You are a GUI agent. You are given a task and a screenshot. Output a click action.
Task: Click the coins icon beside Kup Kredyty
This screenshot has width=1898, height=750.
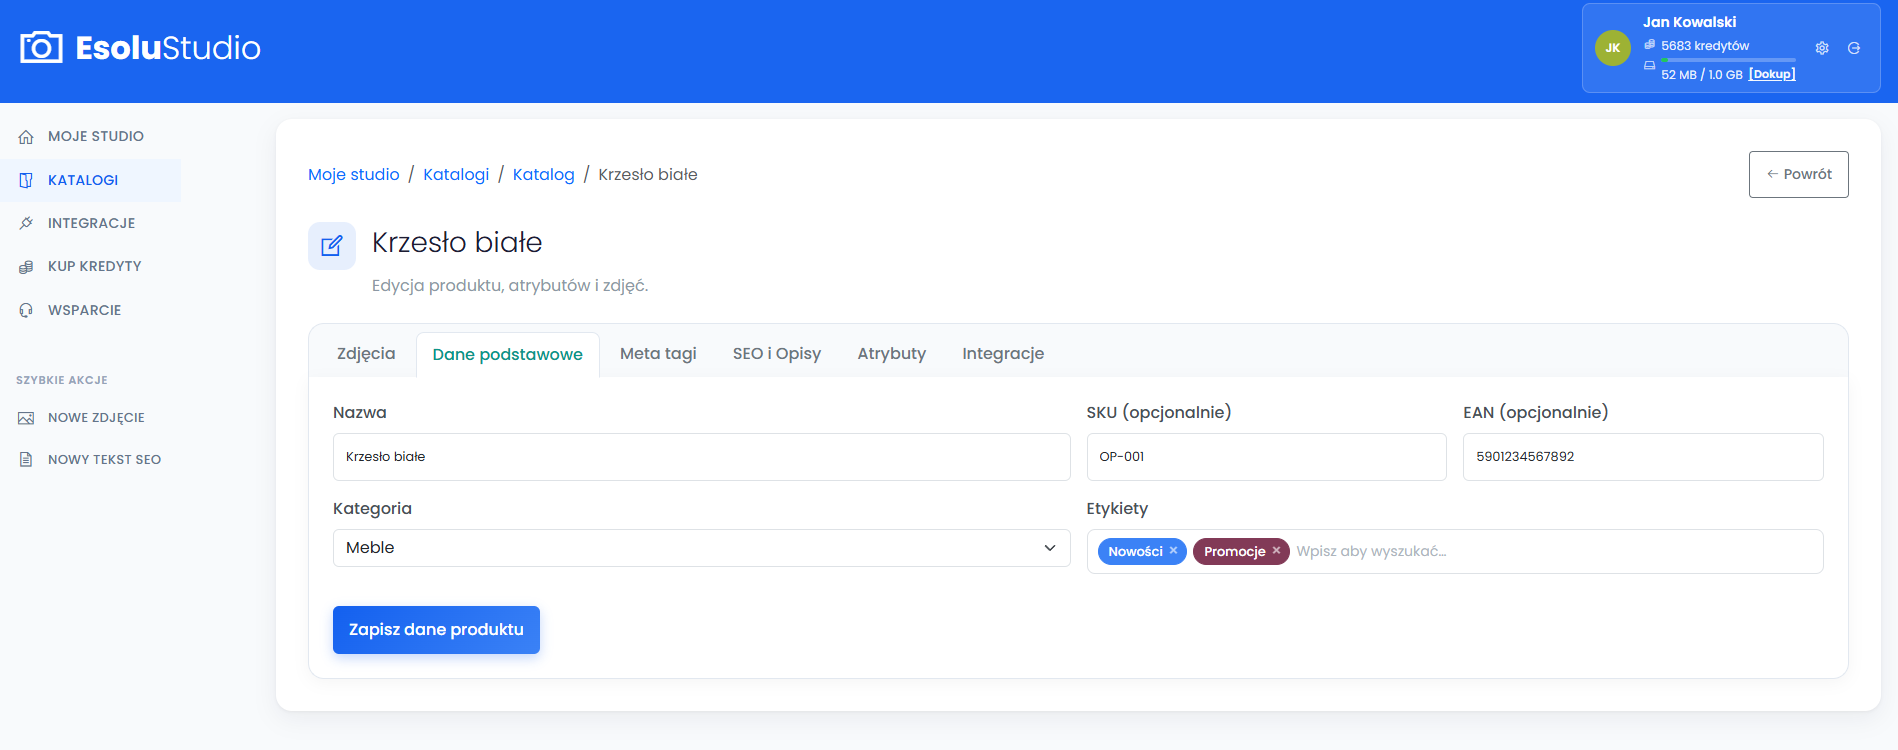coord(26,267)
